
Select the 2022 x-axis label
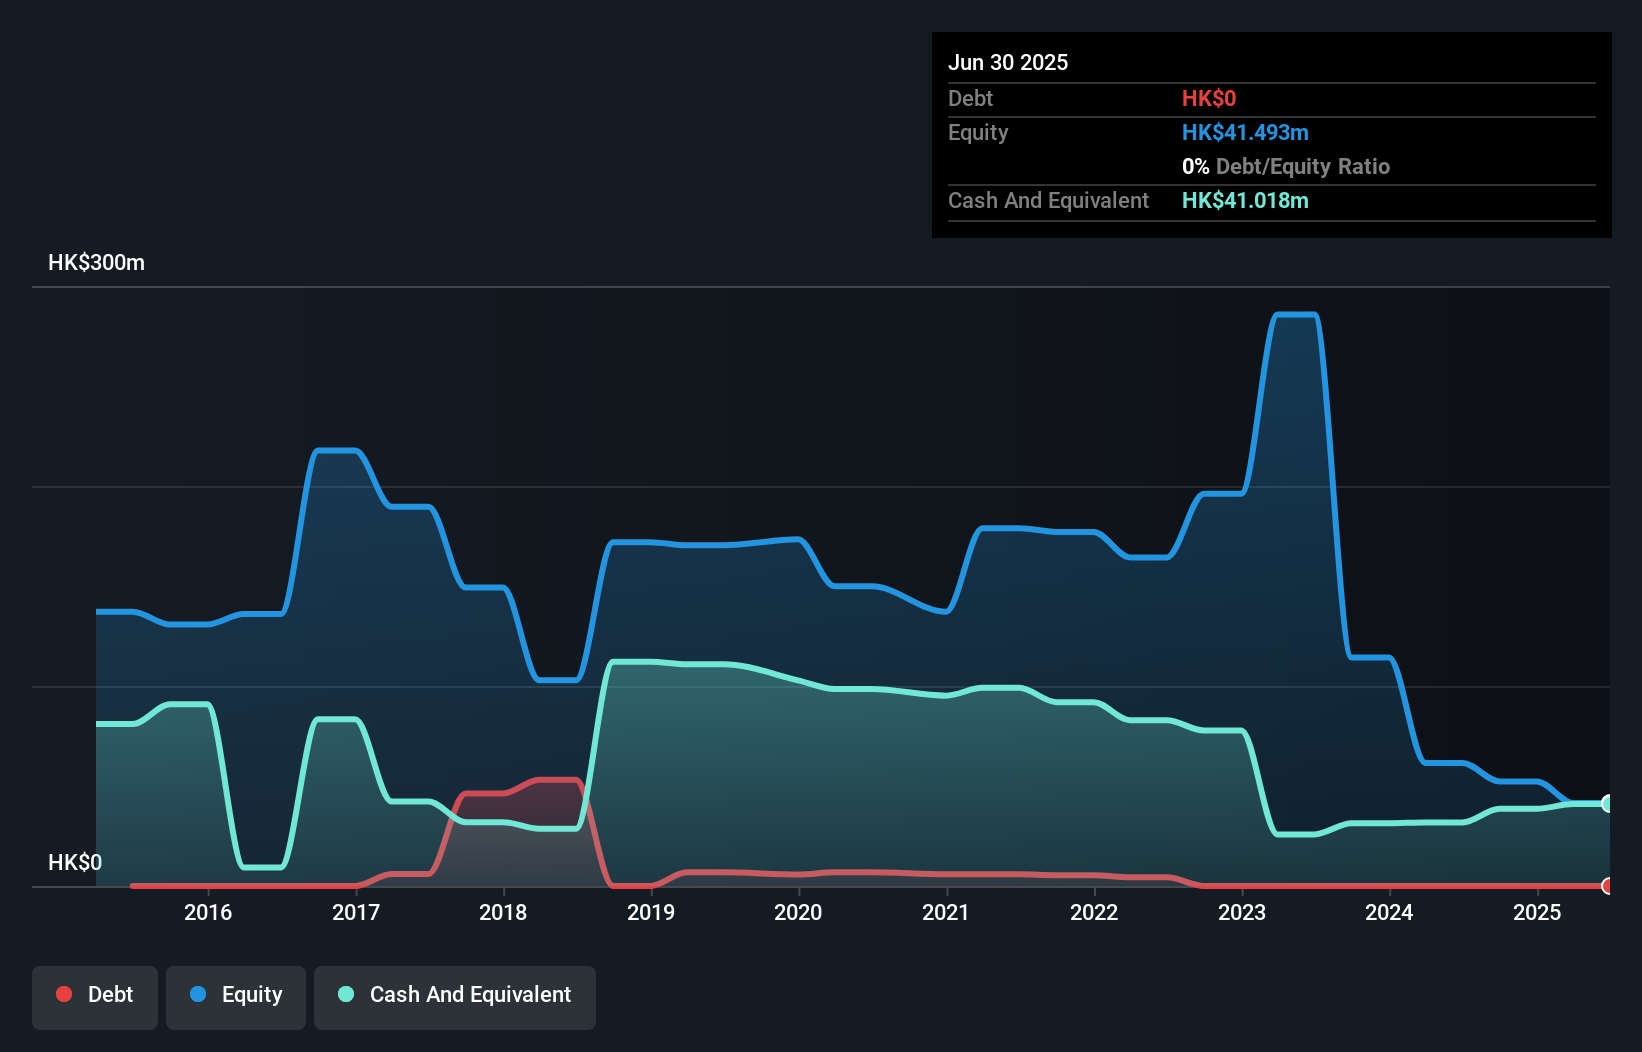pos(1094,912)
